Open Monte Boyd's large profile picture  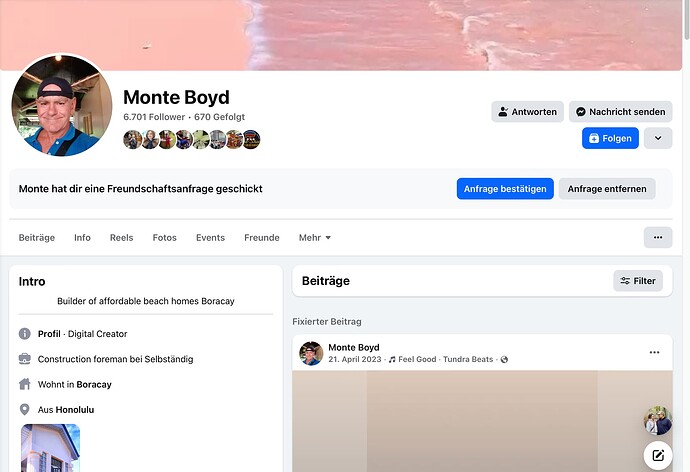pyautogui.click(x=62, y=106)
